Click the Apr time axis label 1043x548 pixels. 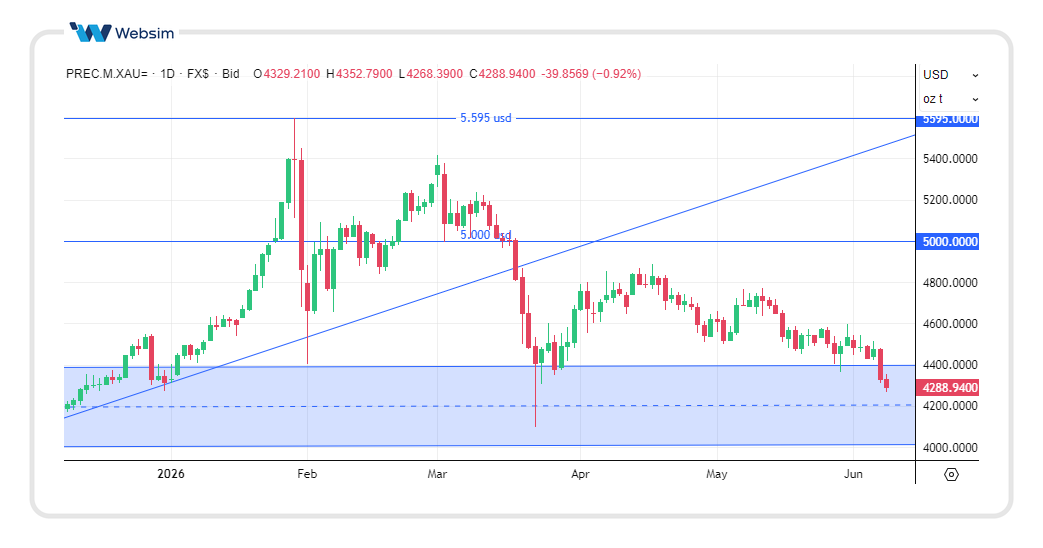click(x=580, y=474)
